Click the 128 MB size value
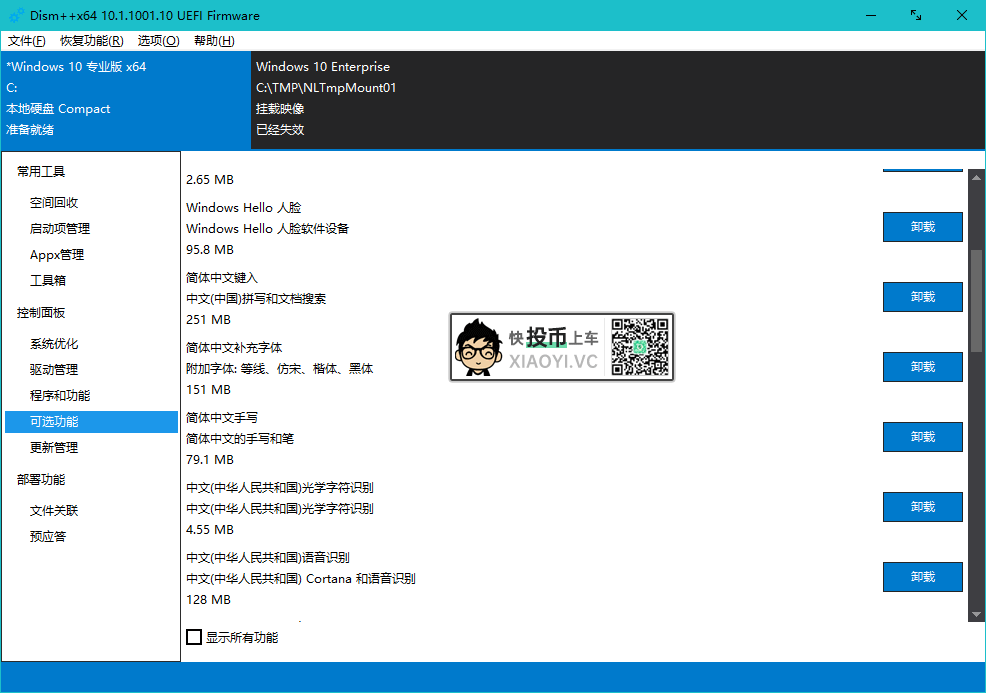 pyautogui.click(x=208, y=599)
